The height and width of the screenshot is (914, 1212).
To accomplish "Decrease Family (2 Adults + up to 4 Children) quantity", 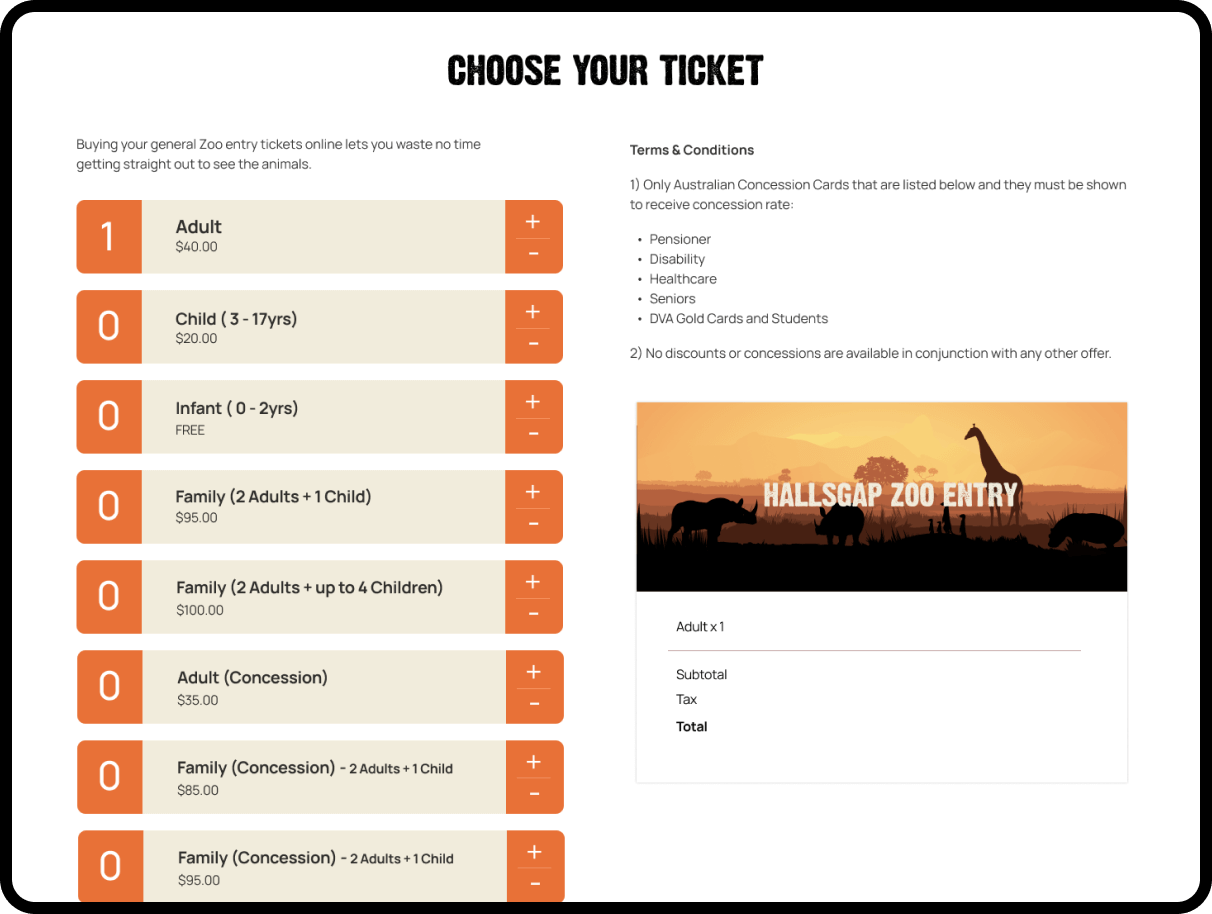I will (x=533, y=612).
